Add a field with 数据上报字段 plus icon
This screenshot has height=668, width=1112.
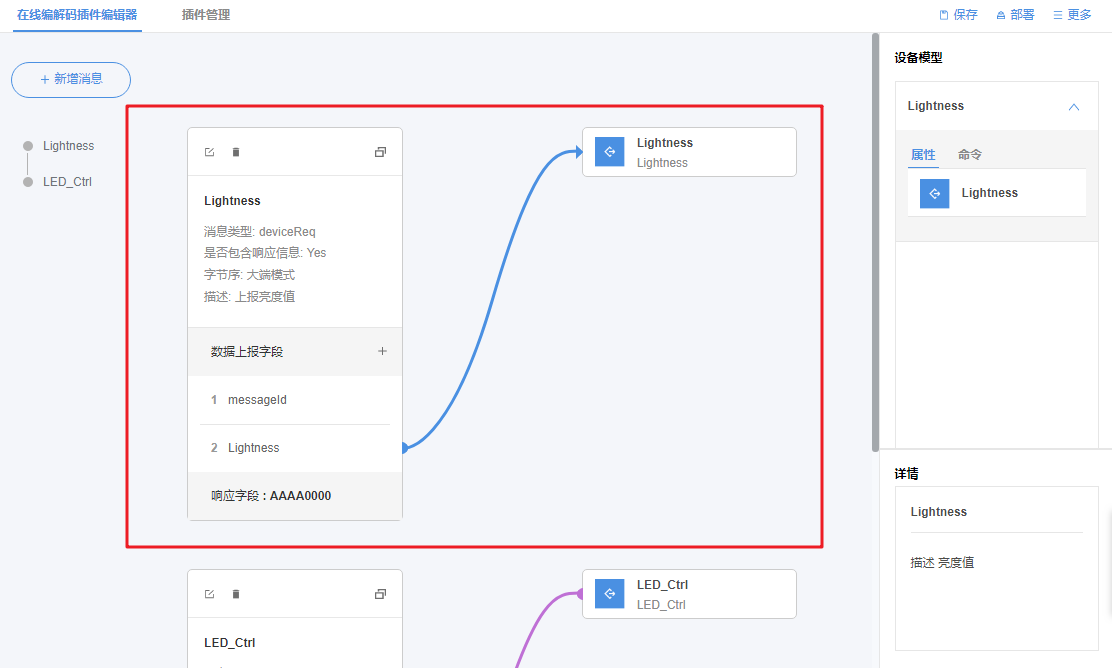(382, 351)
